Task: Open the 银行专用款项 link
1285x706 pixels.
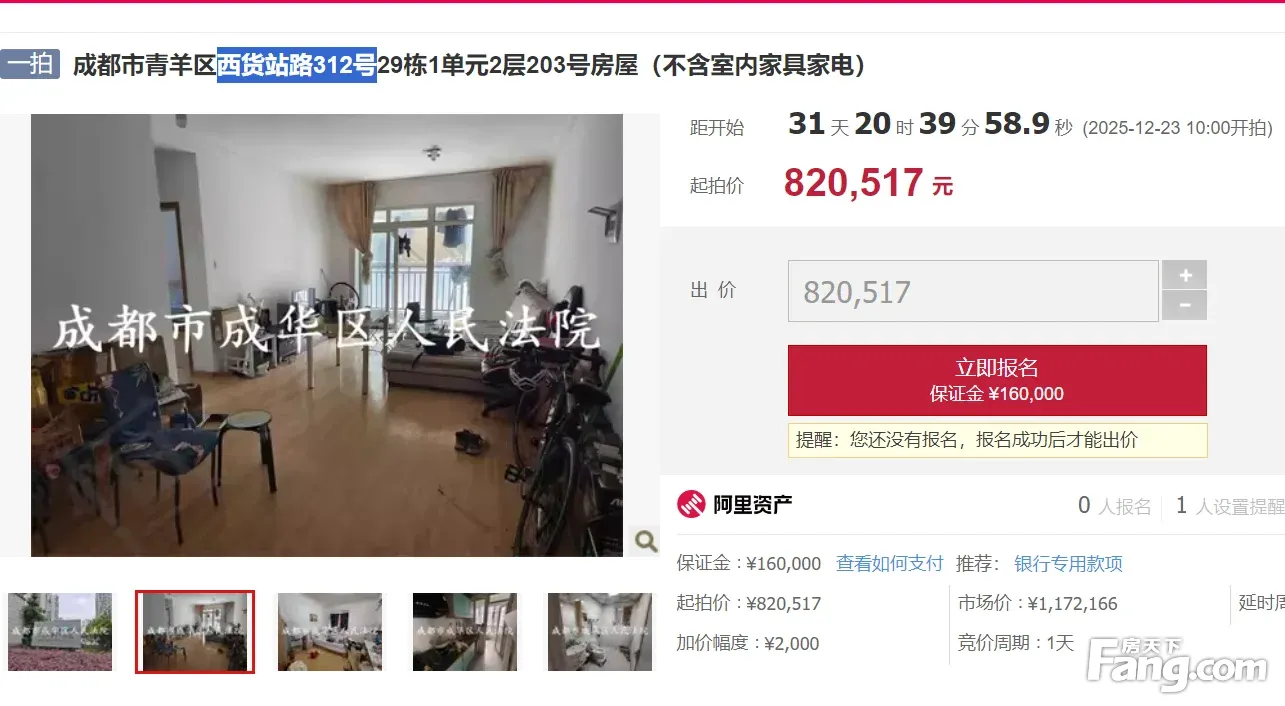Action: [1068, 564]
